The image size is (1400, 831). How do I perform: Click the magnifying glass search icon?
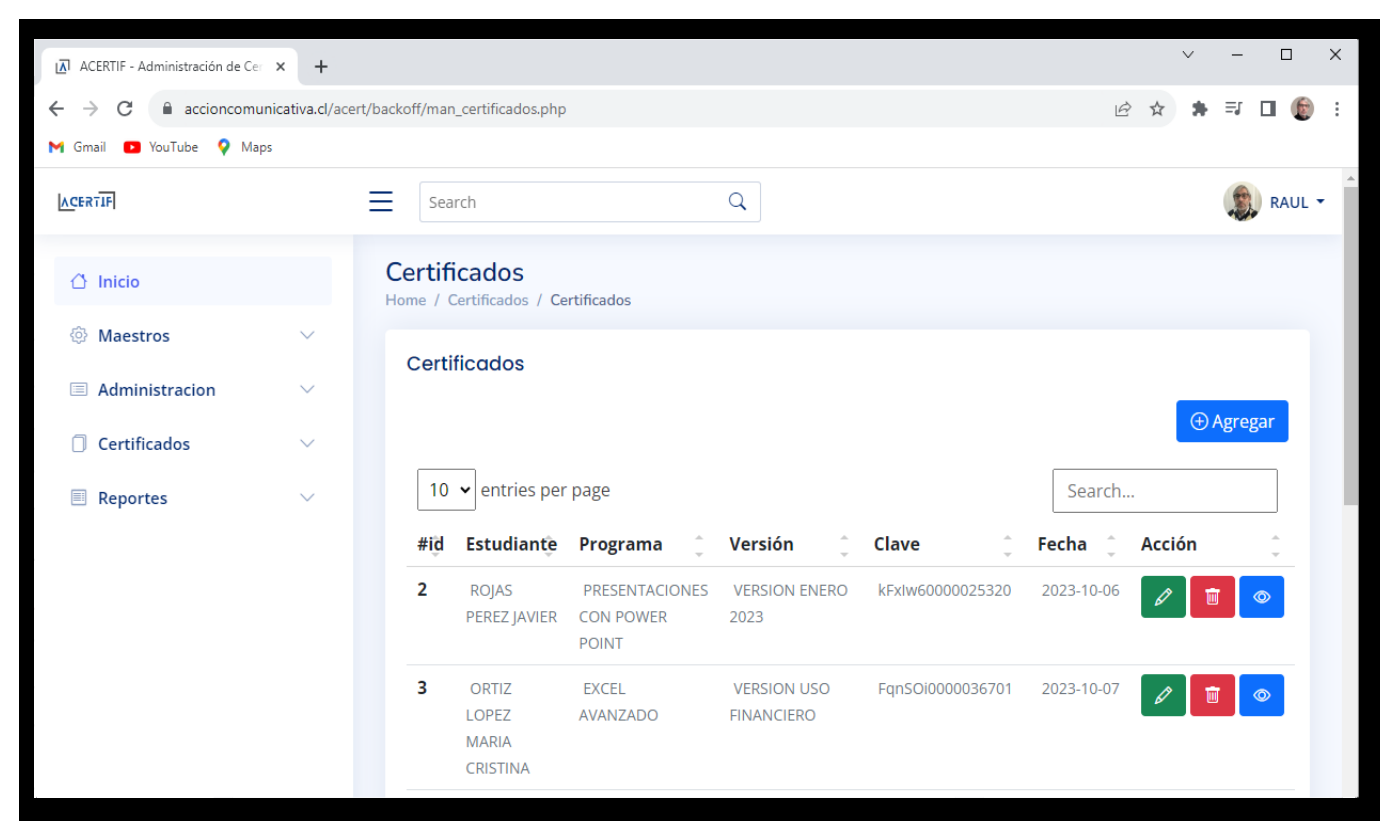(737, 201)
